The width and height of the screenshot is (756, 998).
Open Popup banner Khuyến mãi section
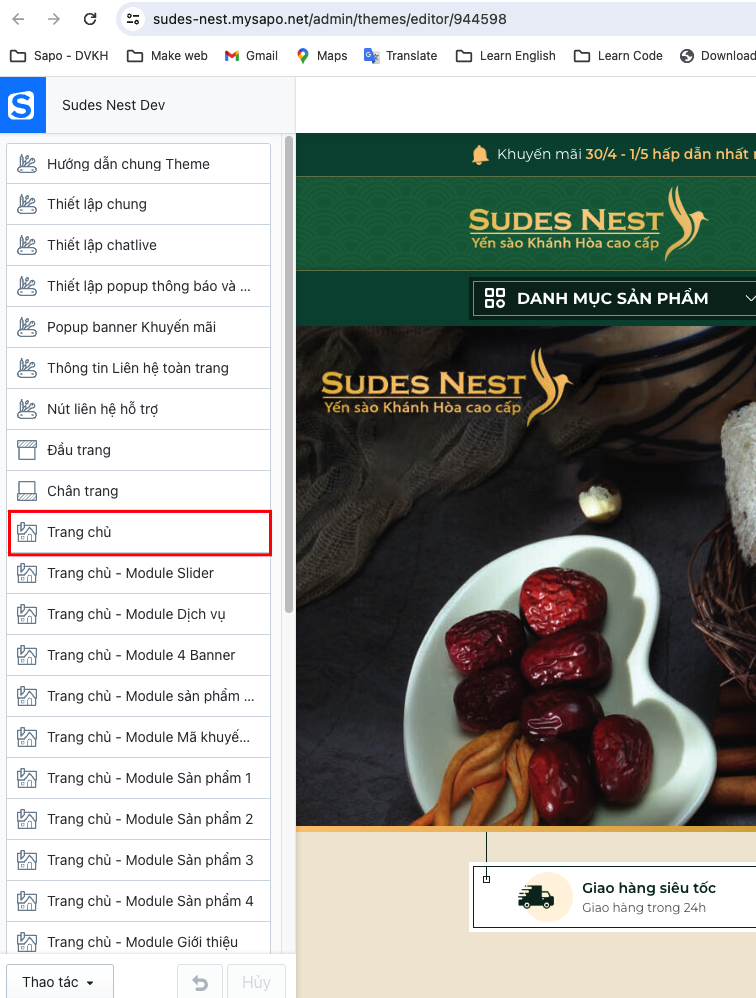point(139,327)
